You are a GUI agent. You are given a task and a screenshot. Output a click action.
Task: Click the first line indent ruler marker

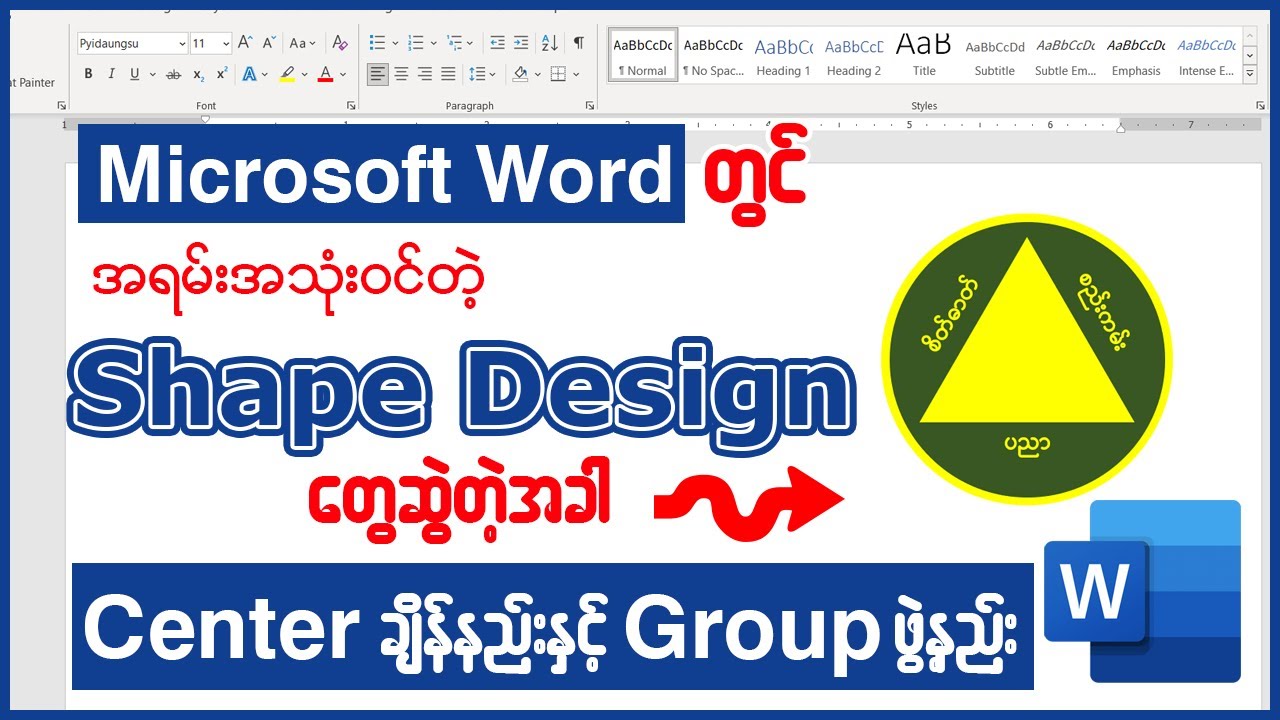pos(205,120)
